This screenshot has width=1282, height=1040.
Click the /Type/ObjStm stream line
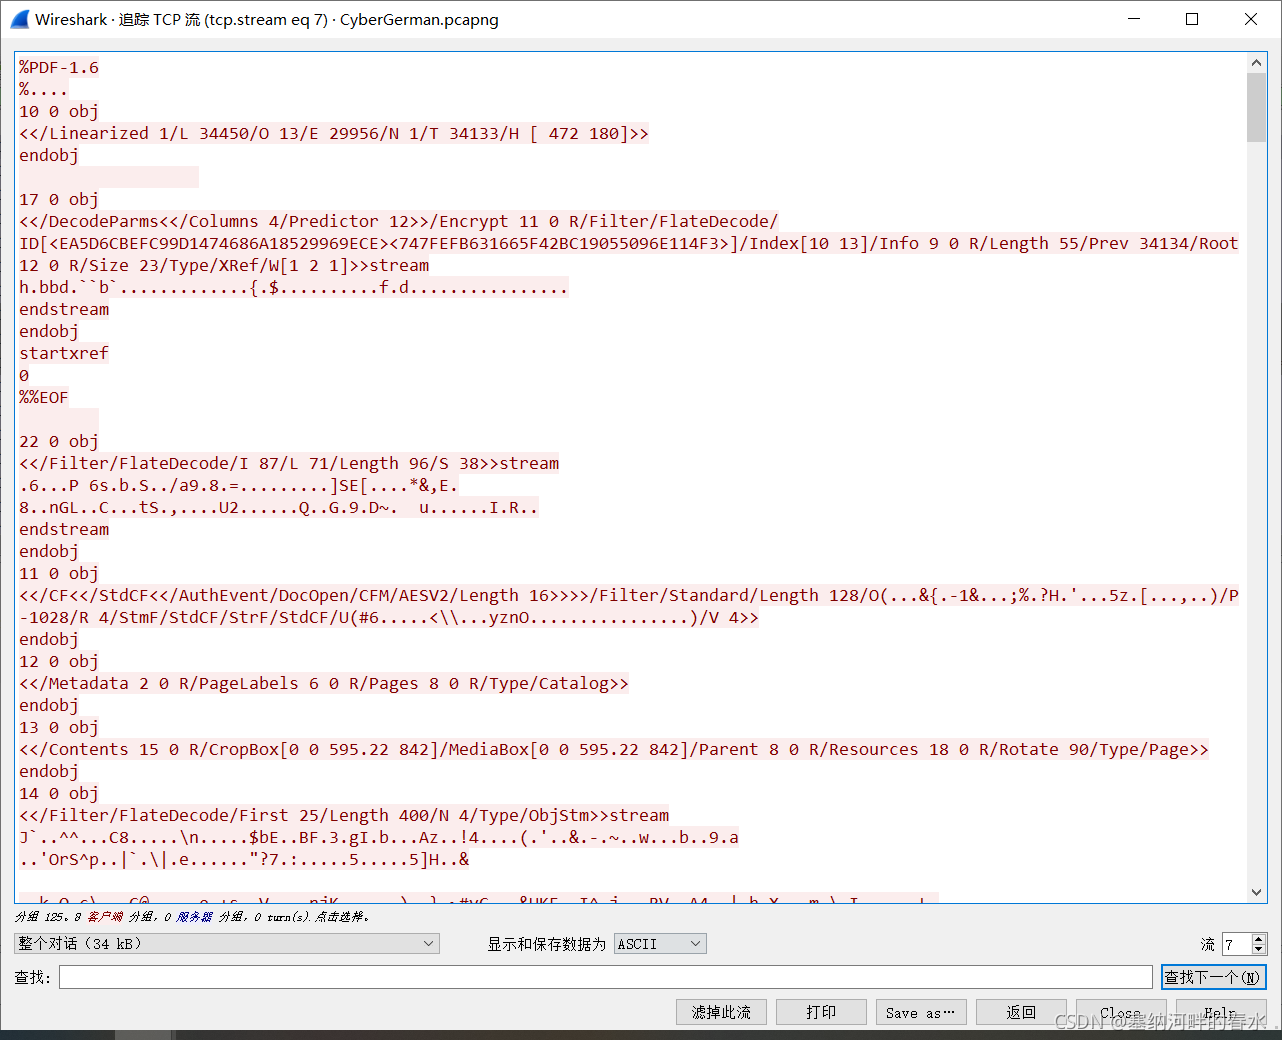[x=344, y=815]
